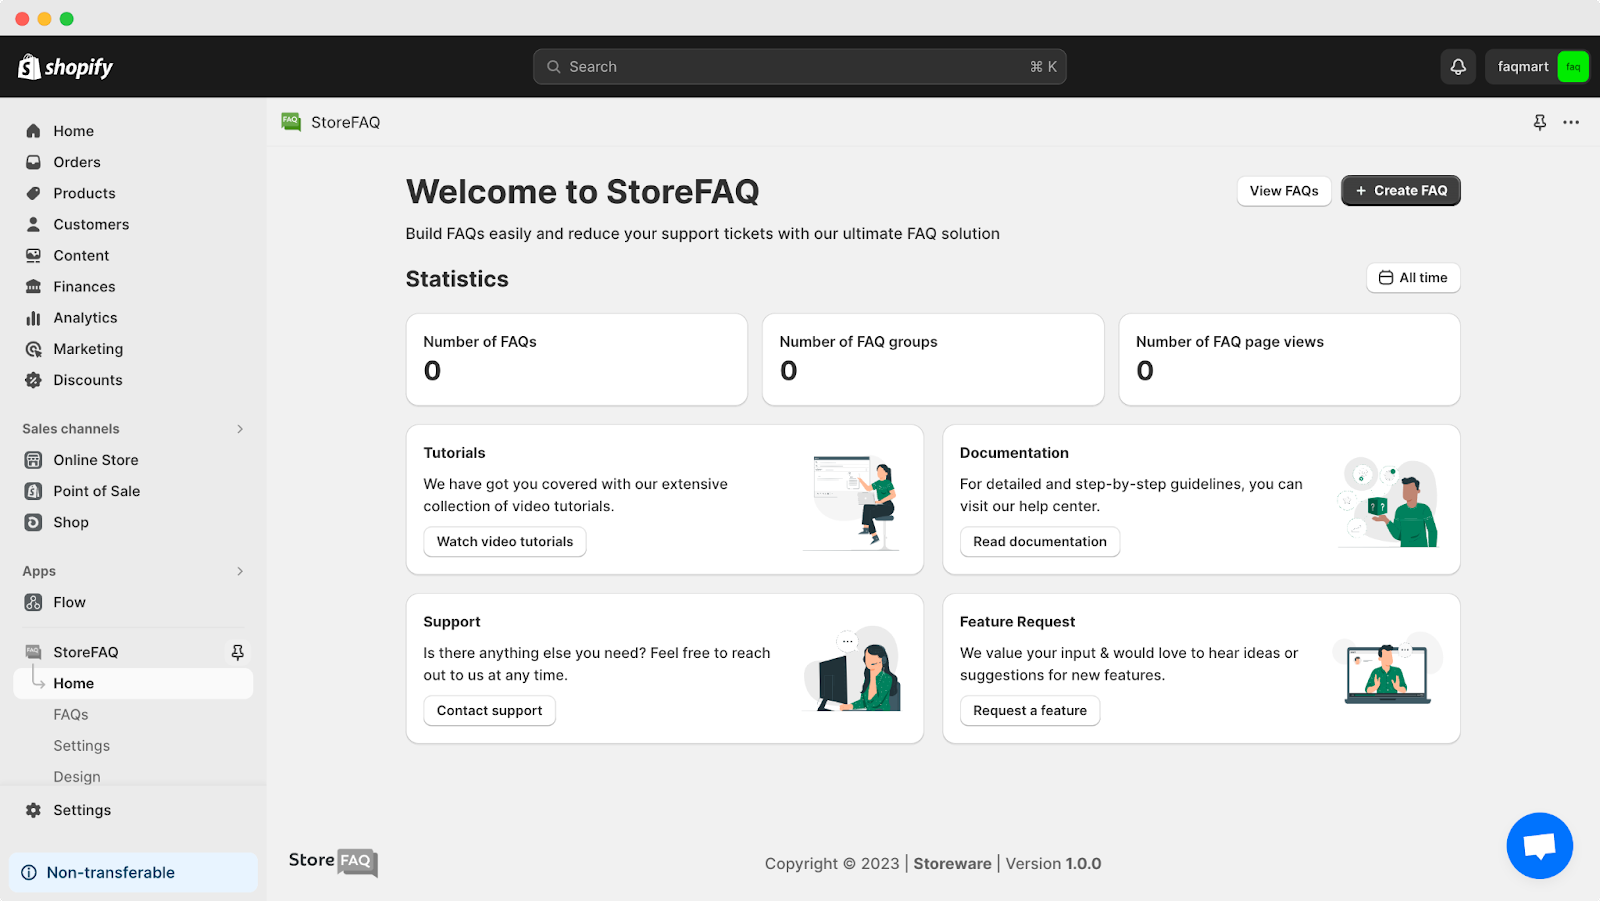
Task: Open notifications bell icon
Action: coord(1458,67)
